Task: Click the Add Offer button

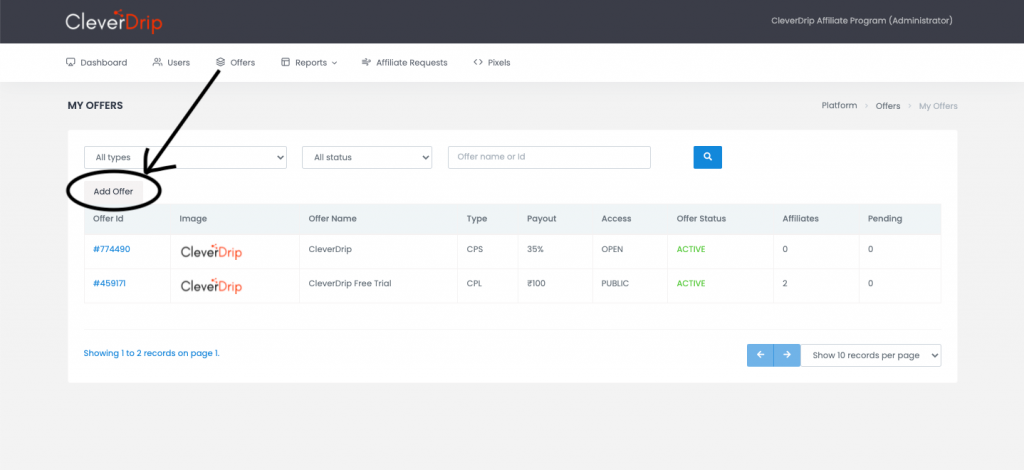Action: (x=113, y=192)
